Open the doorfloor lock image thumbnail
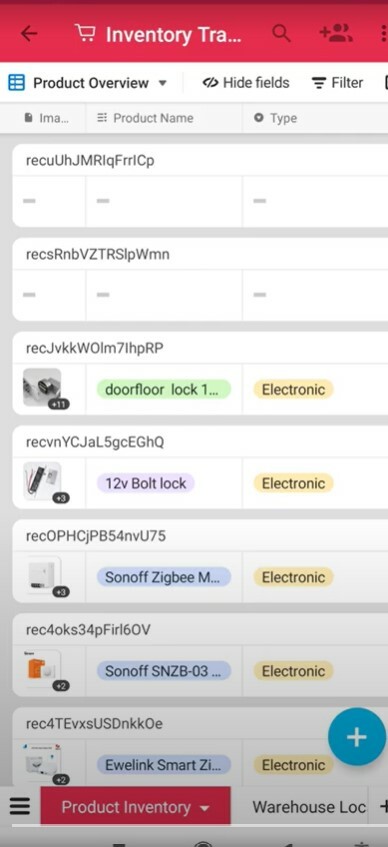Image resolution: width=388 pixels, height=847 pixels. [42, 388]
